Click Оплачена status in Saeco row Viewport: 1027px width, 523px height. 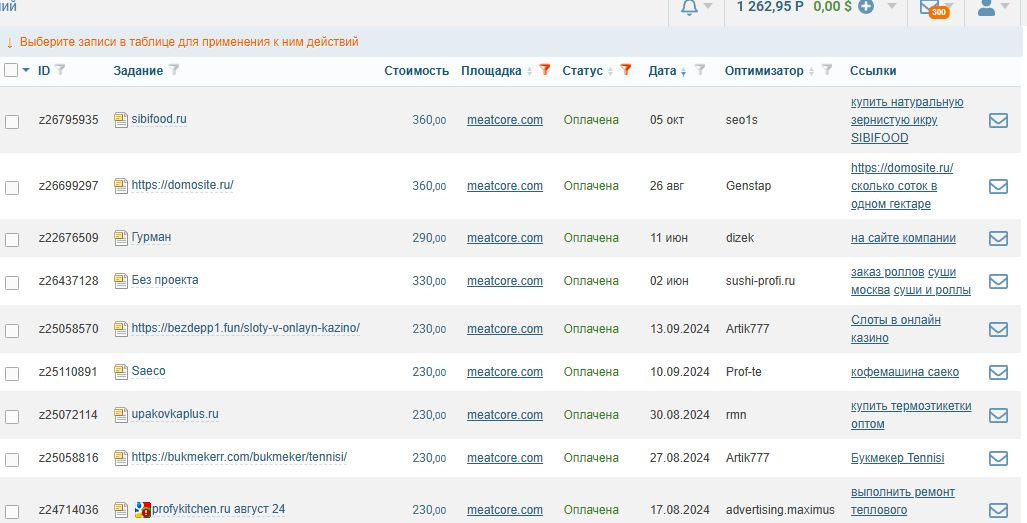coord(591,372)
